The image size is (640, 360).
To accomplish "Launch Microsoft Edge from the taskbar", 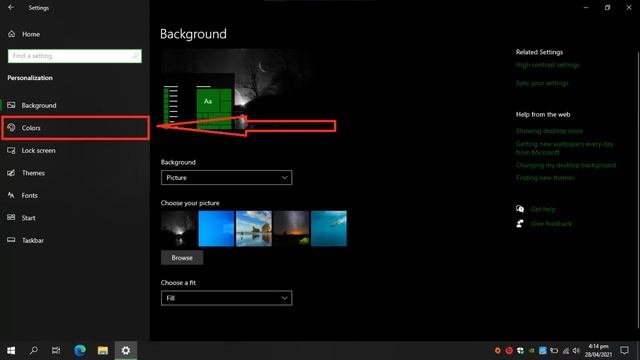I will pos(80,350).
